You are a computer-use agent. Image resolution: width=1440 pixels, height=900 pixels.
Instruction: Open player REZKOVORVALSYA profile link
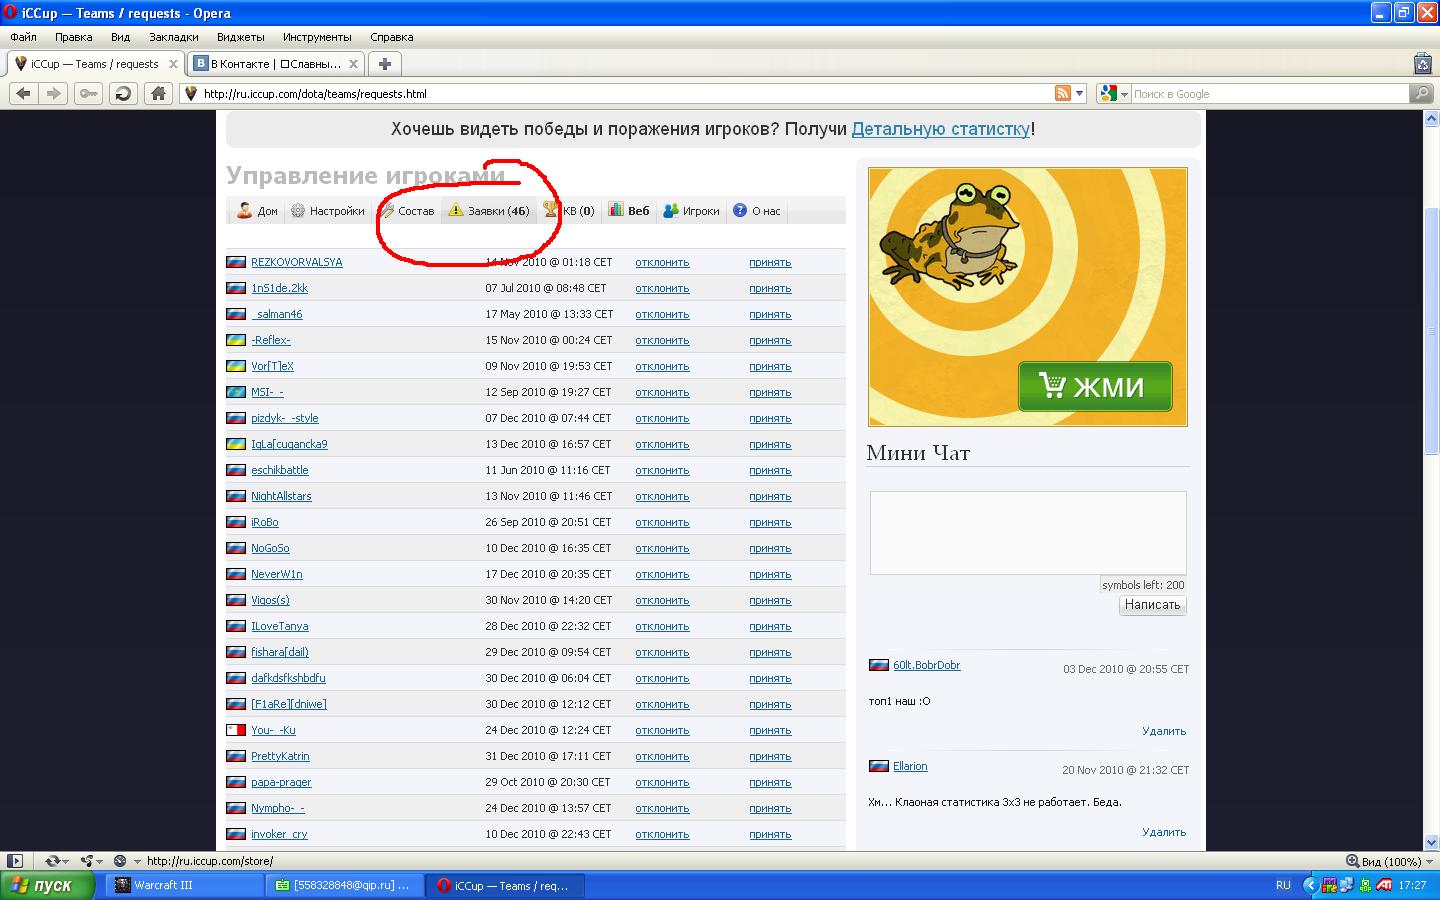[x=296, y=262]
